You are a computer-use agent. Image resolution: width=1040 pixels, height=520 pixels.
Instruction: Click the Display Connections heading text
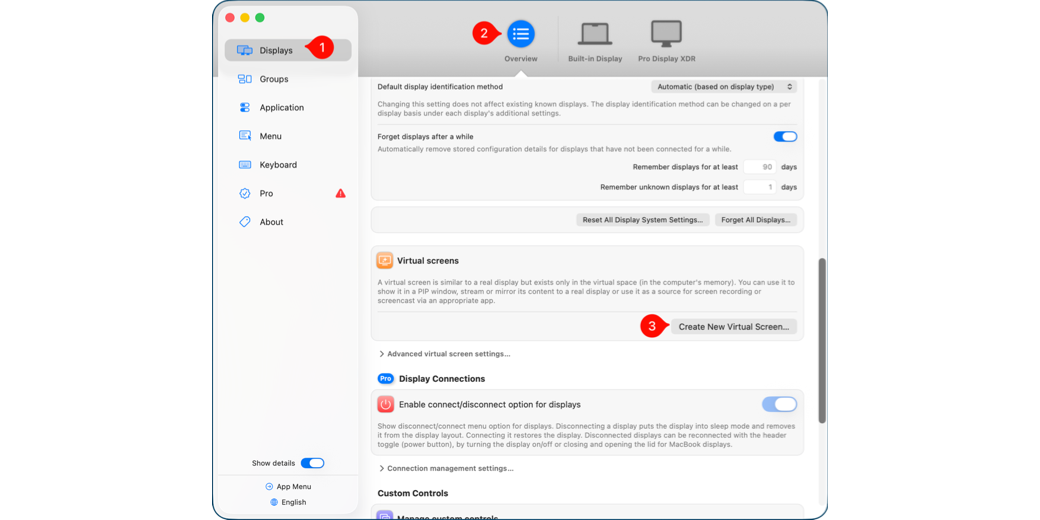(x=442, y=379)
